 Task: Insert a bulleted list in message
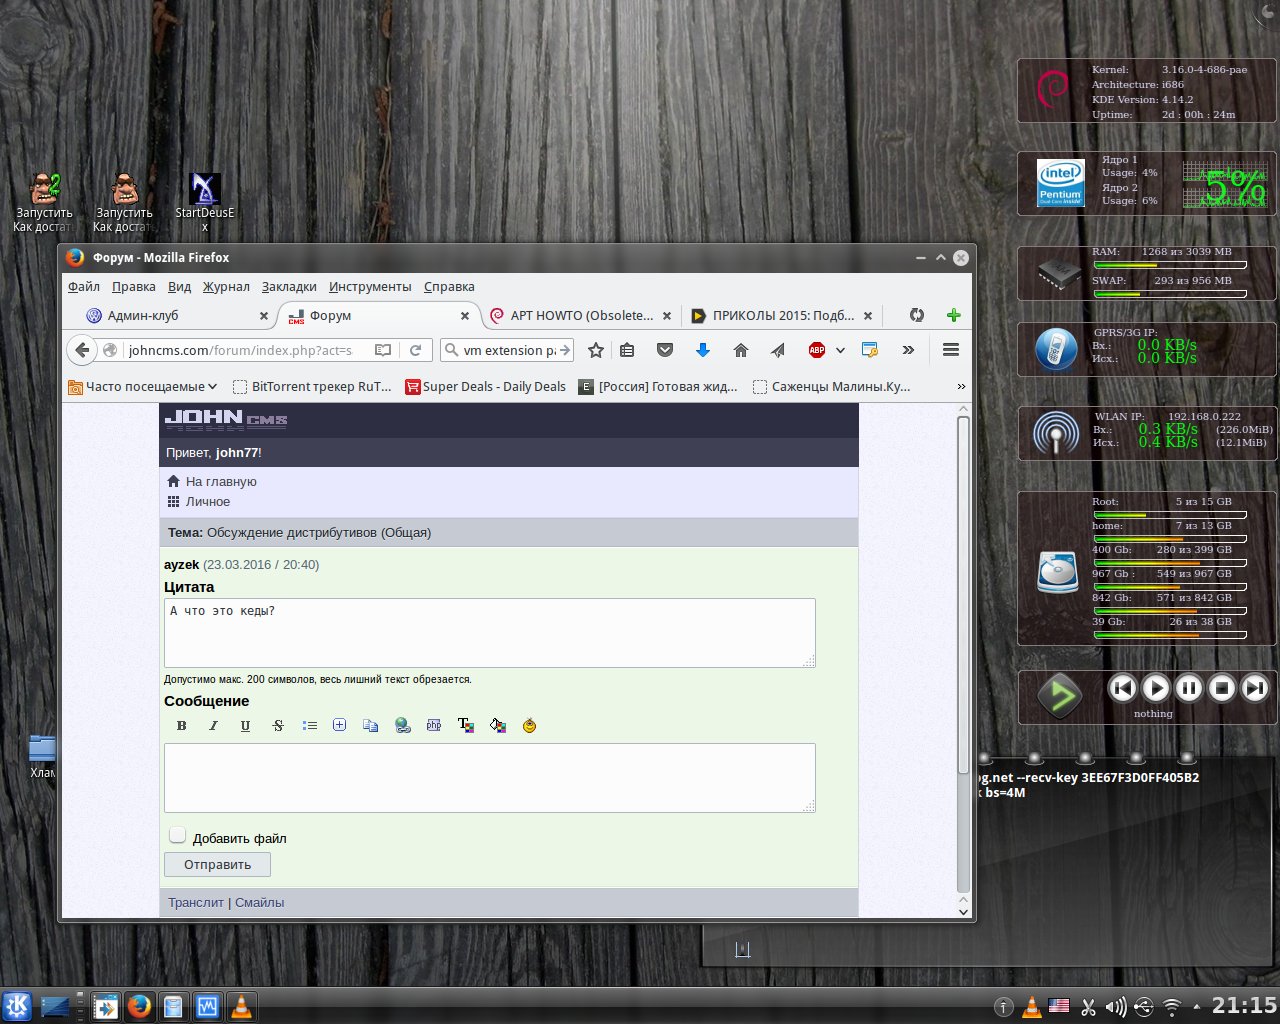point(310,726)
